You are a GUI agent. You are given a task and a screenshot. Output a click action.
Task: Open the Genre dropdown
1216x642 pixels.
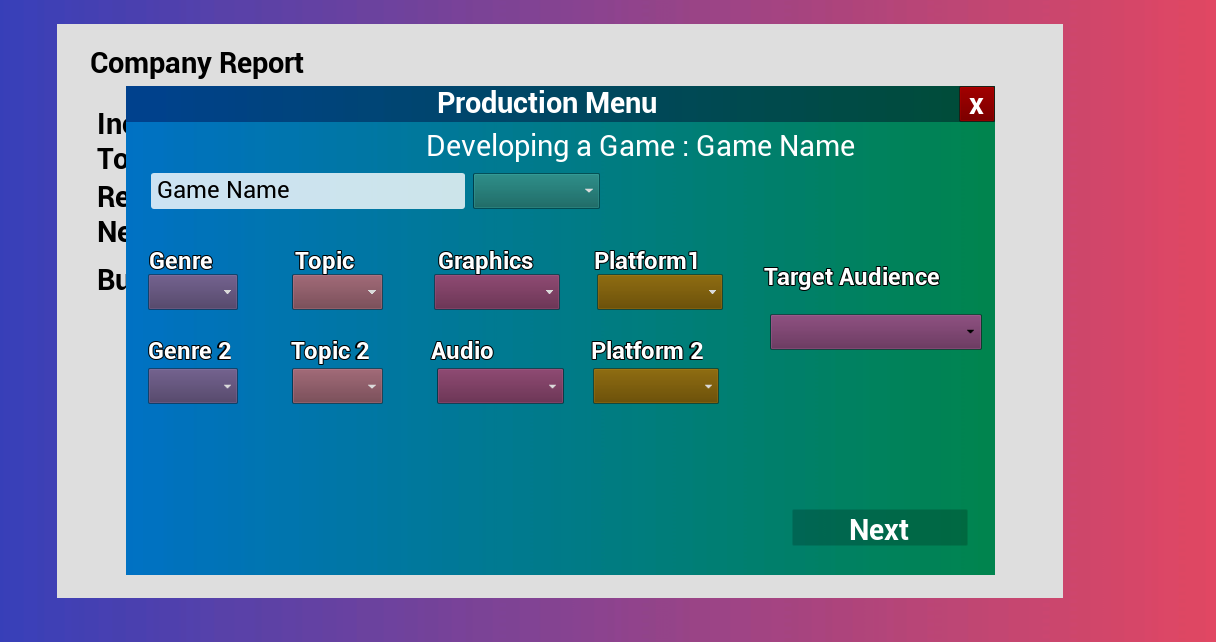click(193, 292)
